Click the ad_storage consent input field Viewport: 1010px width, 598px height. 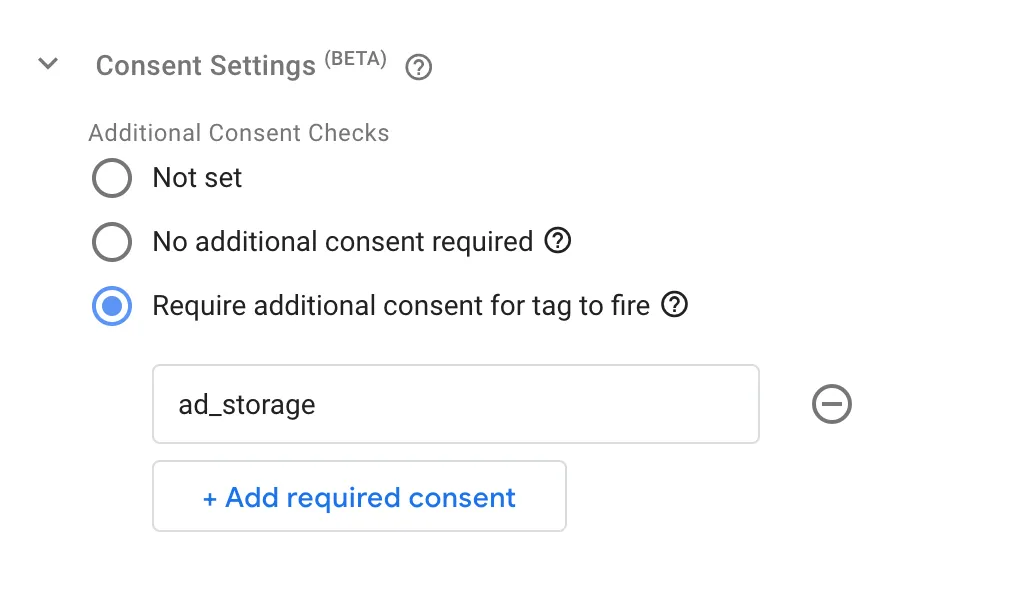[x=456, y=404]
